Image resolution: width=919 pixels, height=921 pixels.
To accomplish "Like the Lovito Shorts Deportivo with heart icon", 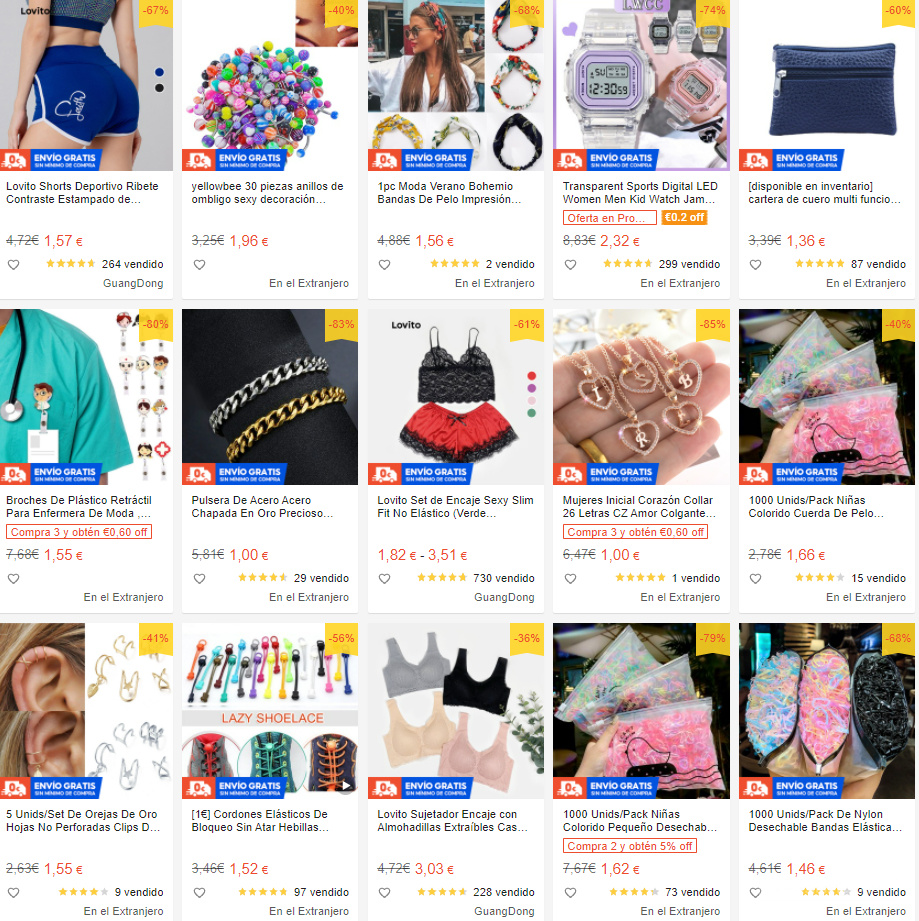I will (x=14, y=265).
